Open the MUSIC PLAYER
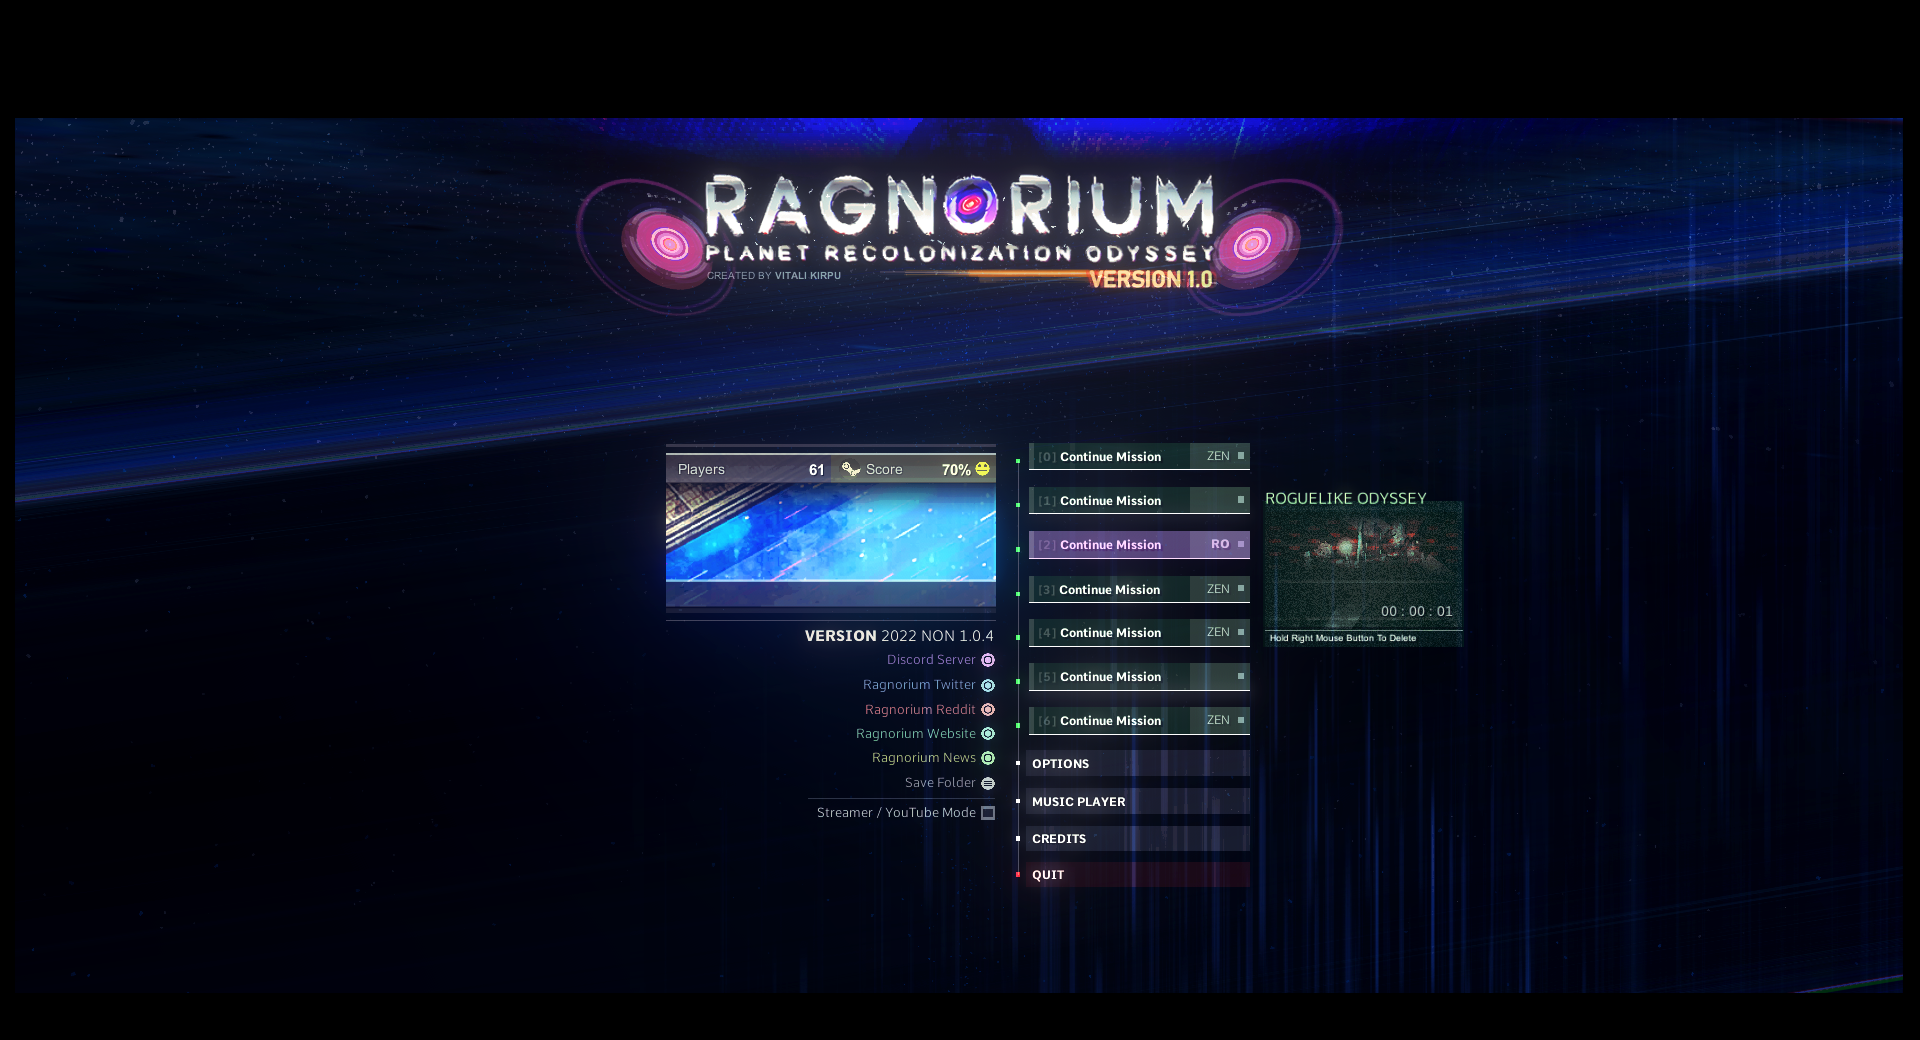 pyautogui.click(x=1138, y=802)
